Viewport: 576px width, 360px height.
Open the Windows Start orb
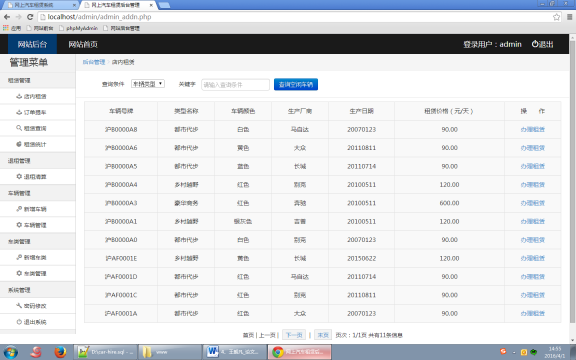[10, 352]
